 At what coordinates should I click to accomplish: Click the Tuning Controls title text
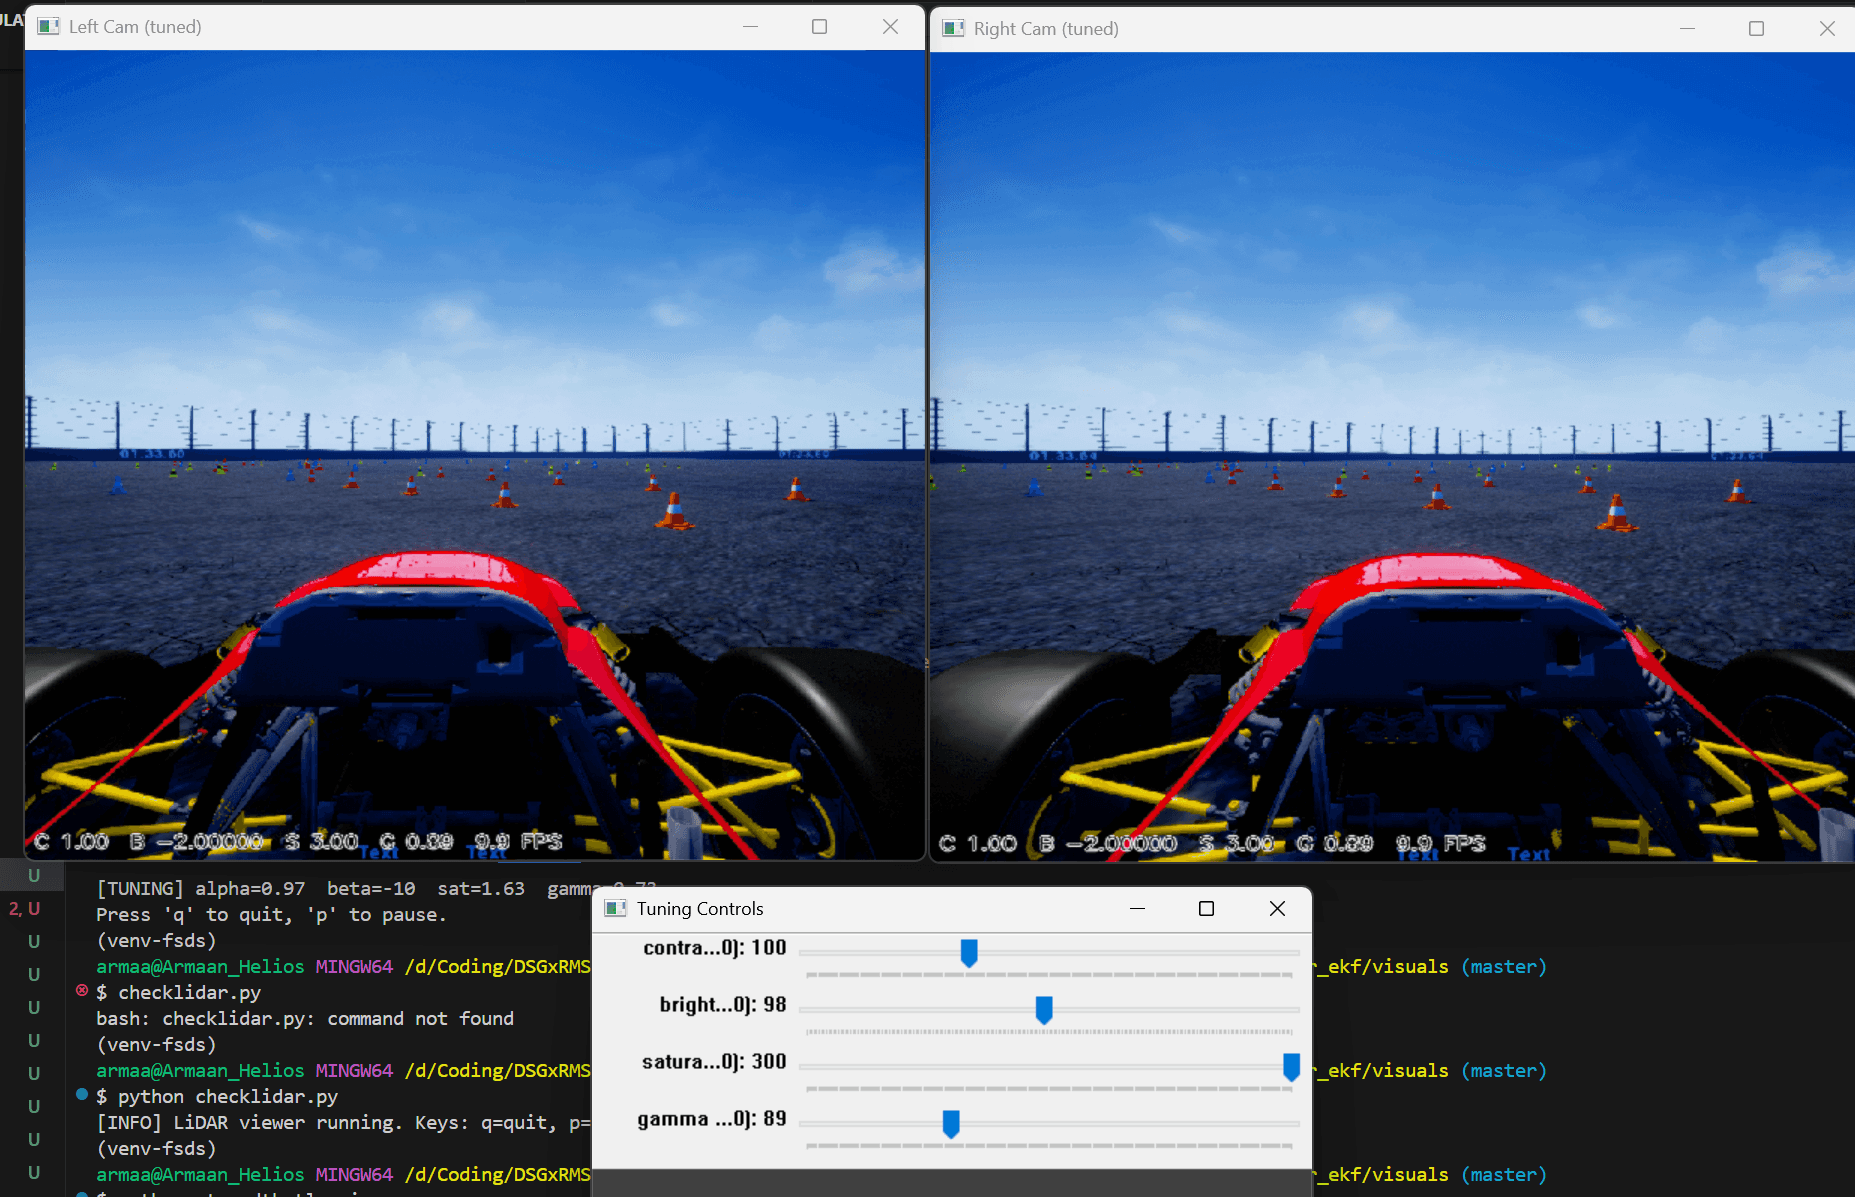click(x=700, y=908)
